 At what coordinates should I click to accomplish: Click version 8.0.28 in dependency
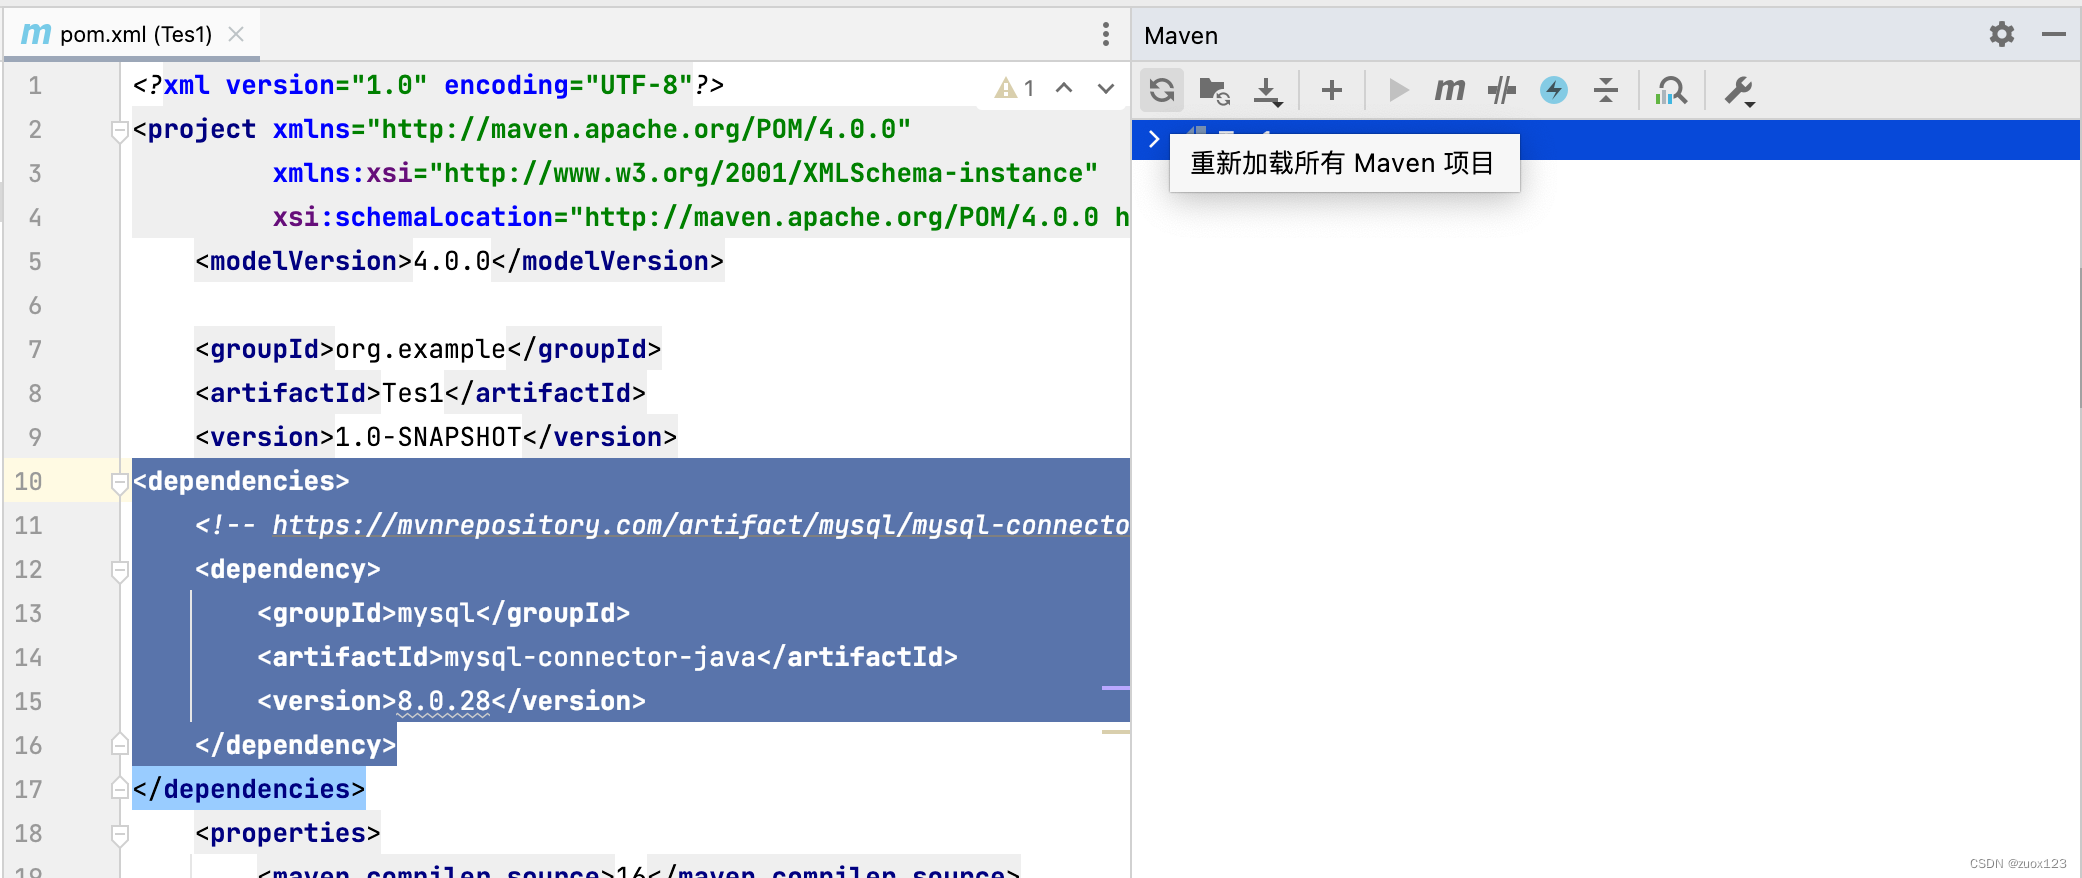[444, 701]
